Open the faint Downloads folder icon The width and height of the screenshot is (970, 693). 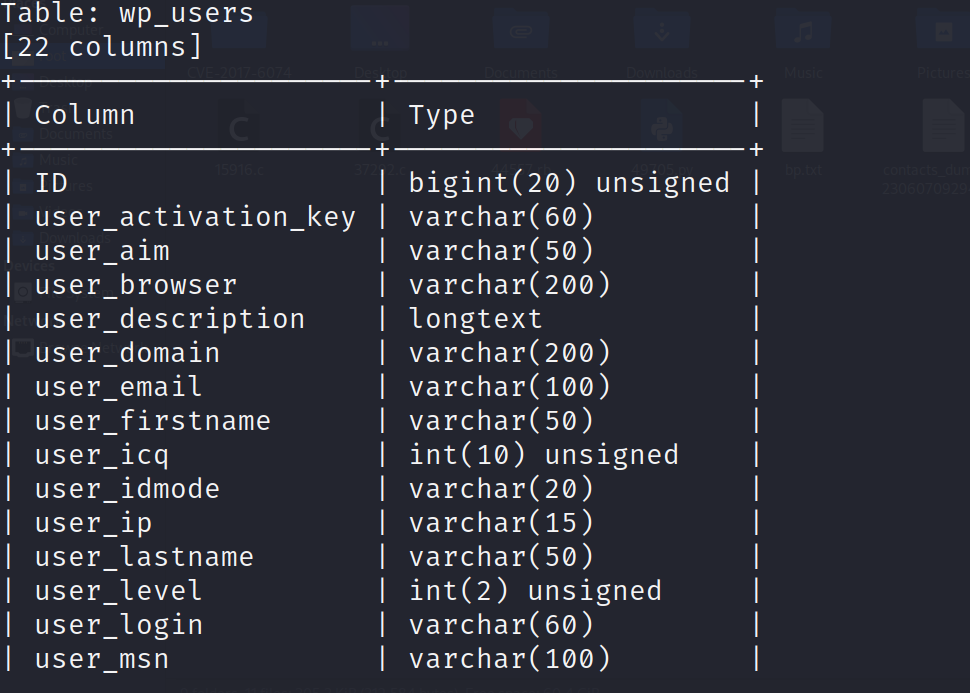coord(662,34)
